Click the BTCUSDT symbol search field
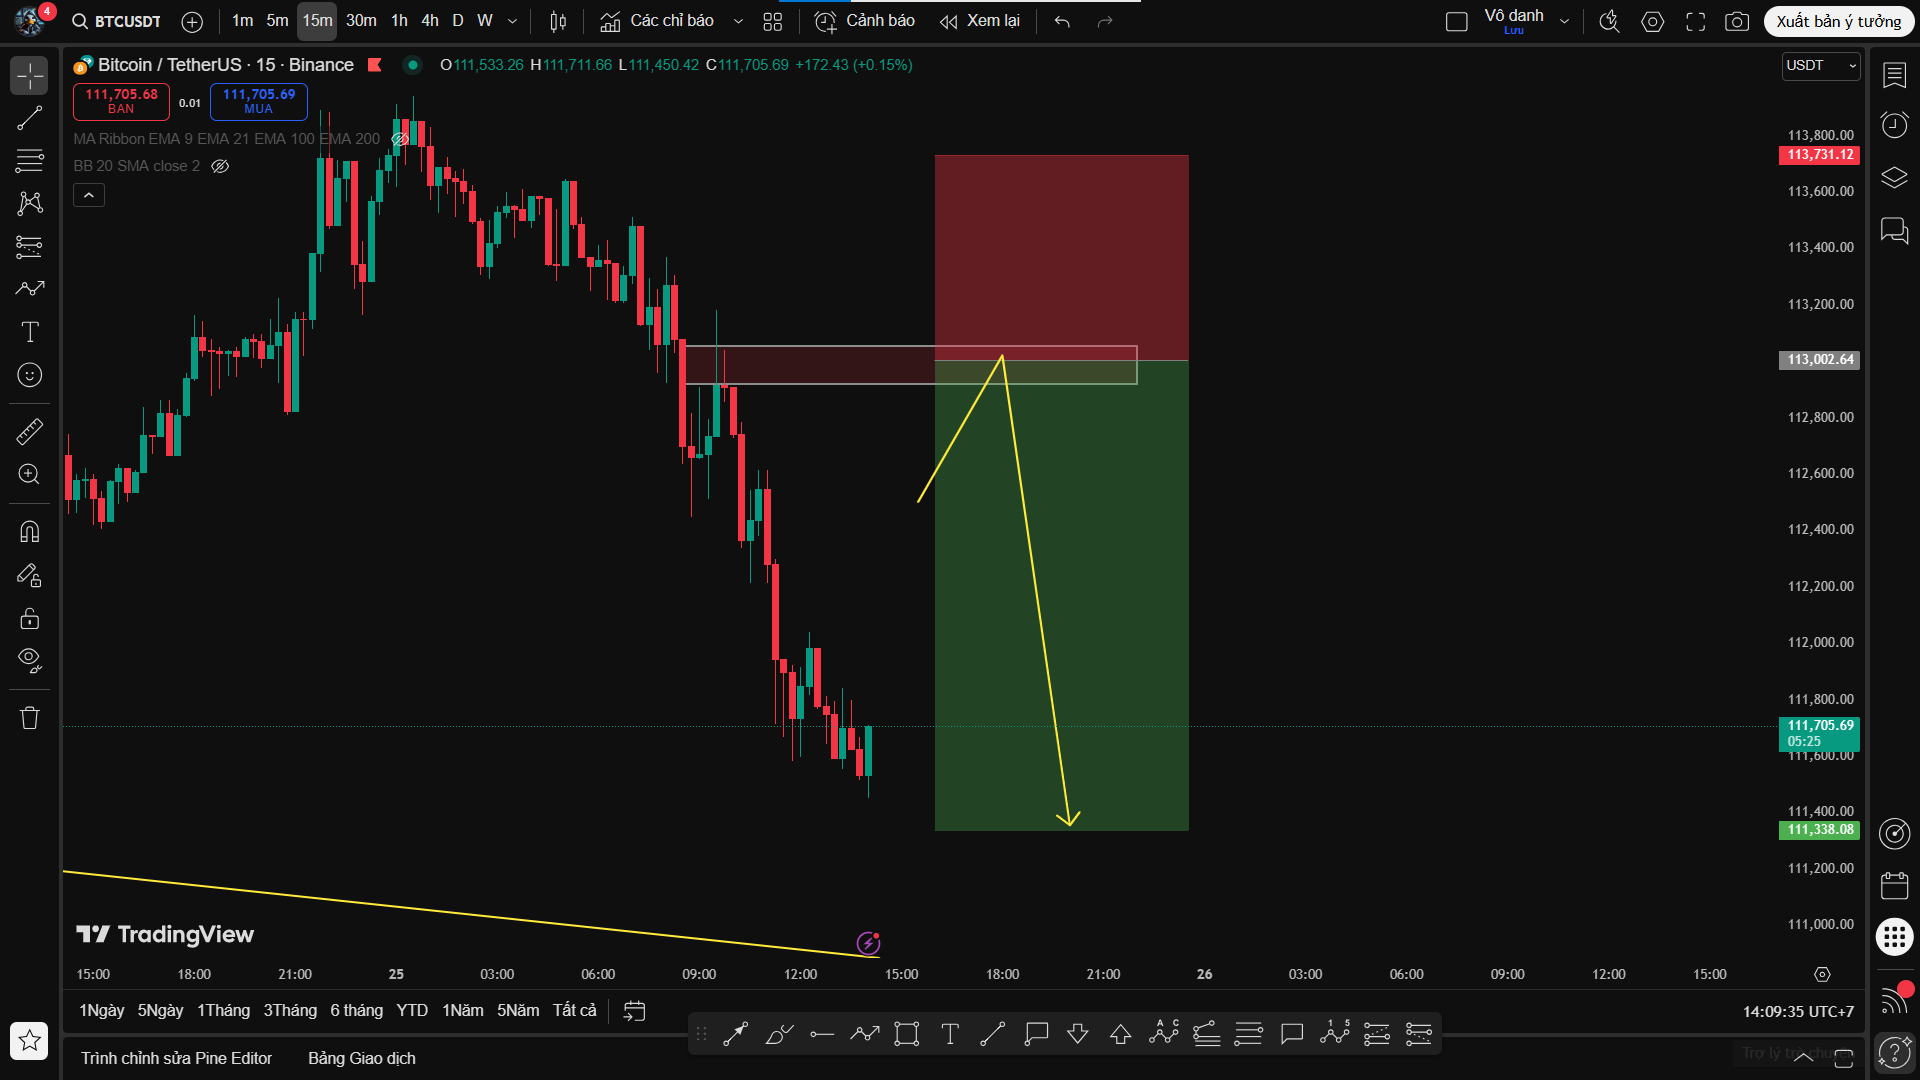 point(126,21)
